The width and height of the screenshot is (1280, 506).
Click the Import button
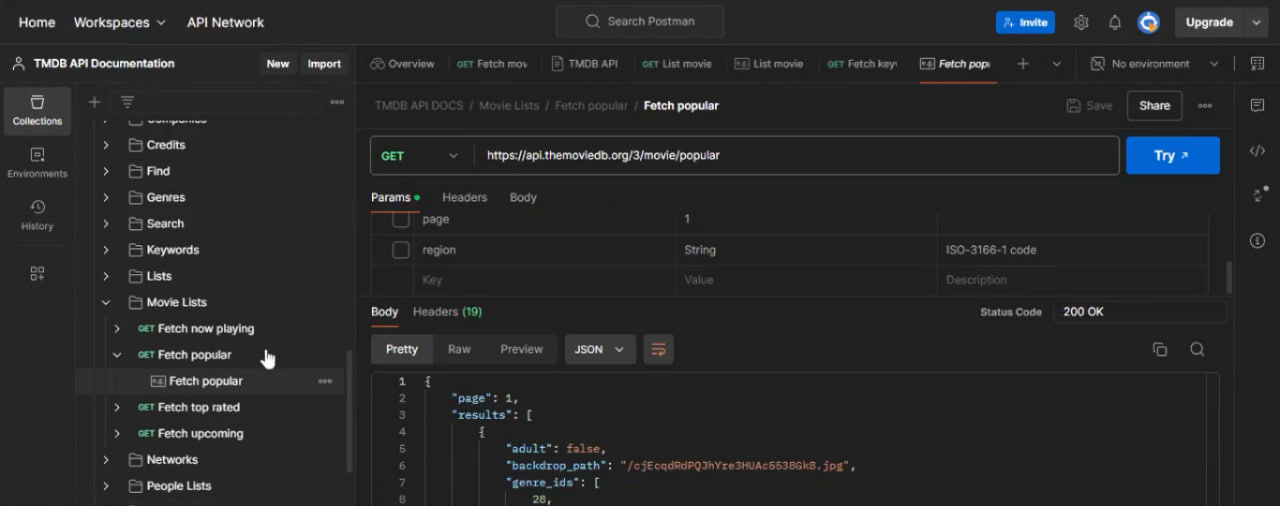tap(324, 63)
